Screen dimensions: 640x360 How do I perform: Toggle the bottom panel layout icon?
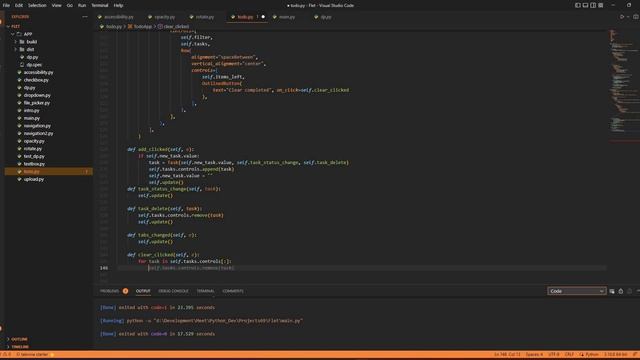point(585,5)
